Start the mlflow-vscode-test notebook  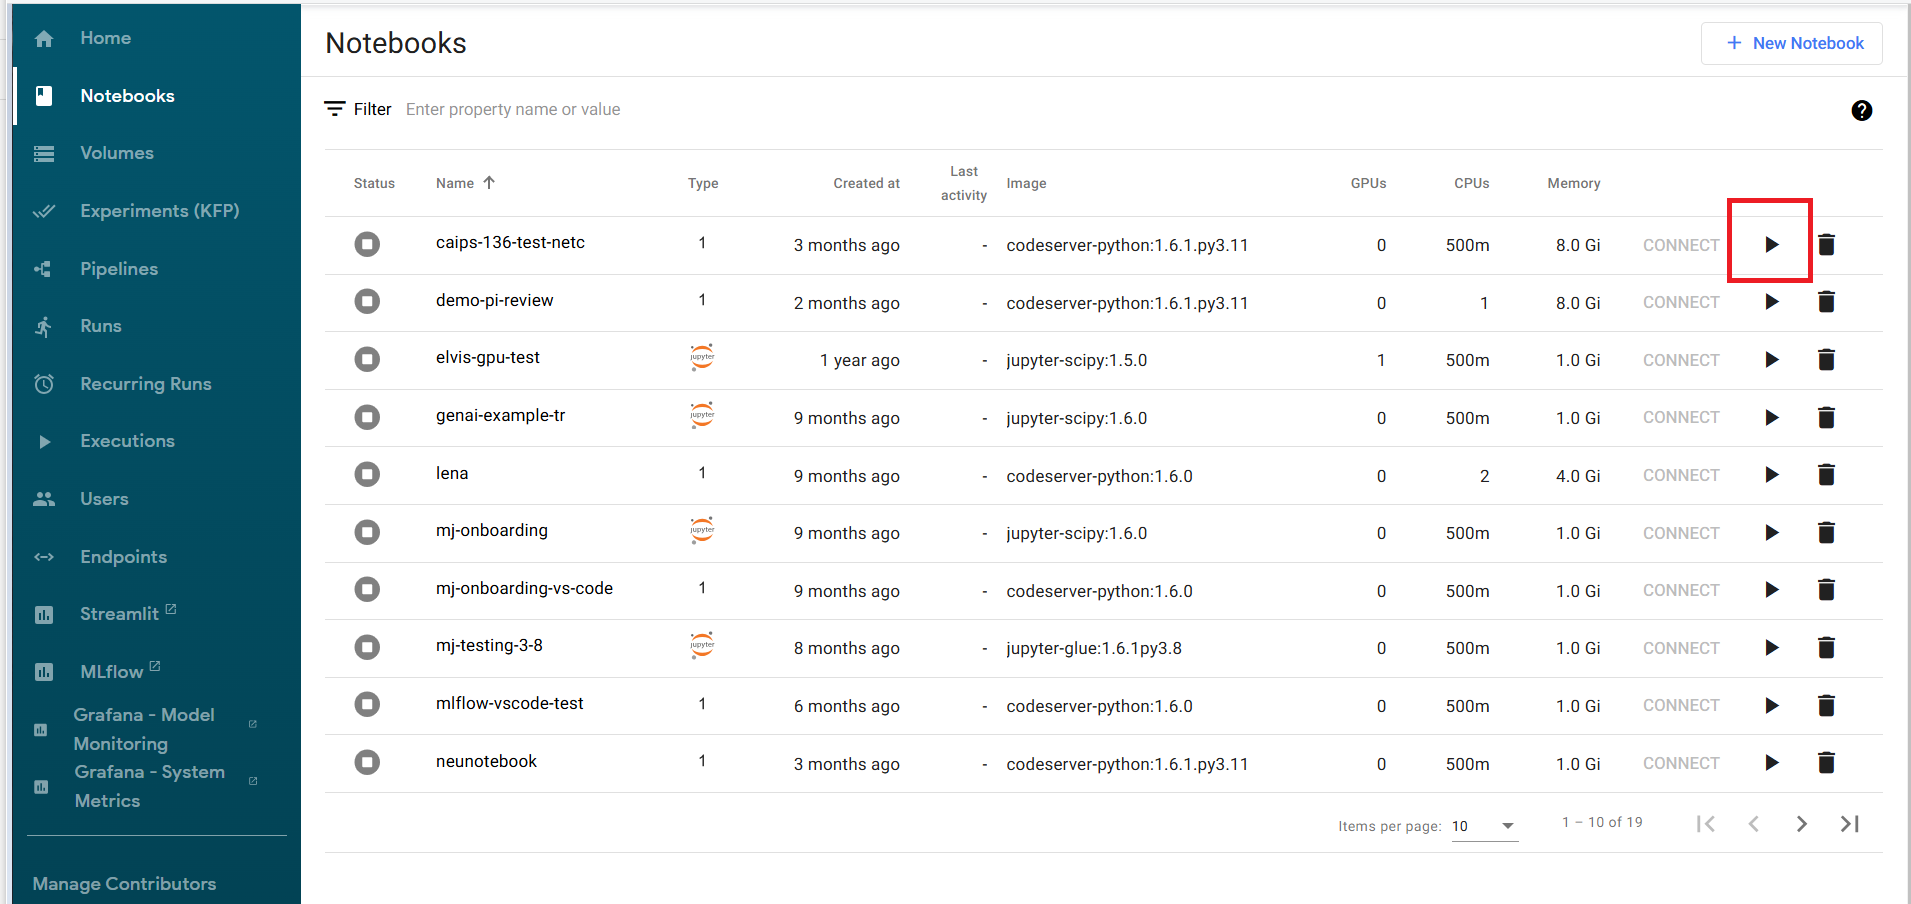pyautogui.click(x=1771, y=706)
